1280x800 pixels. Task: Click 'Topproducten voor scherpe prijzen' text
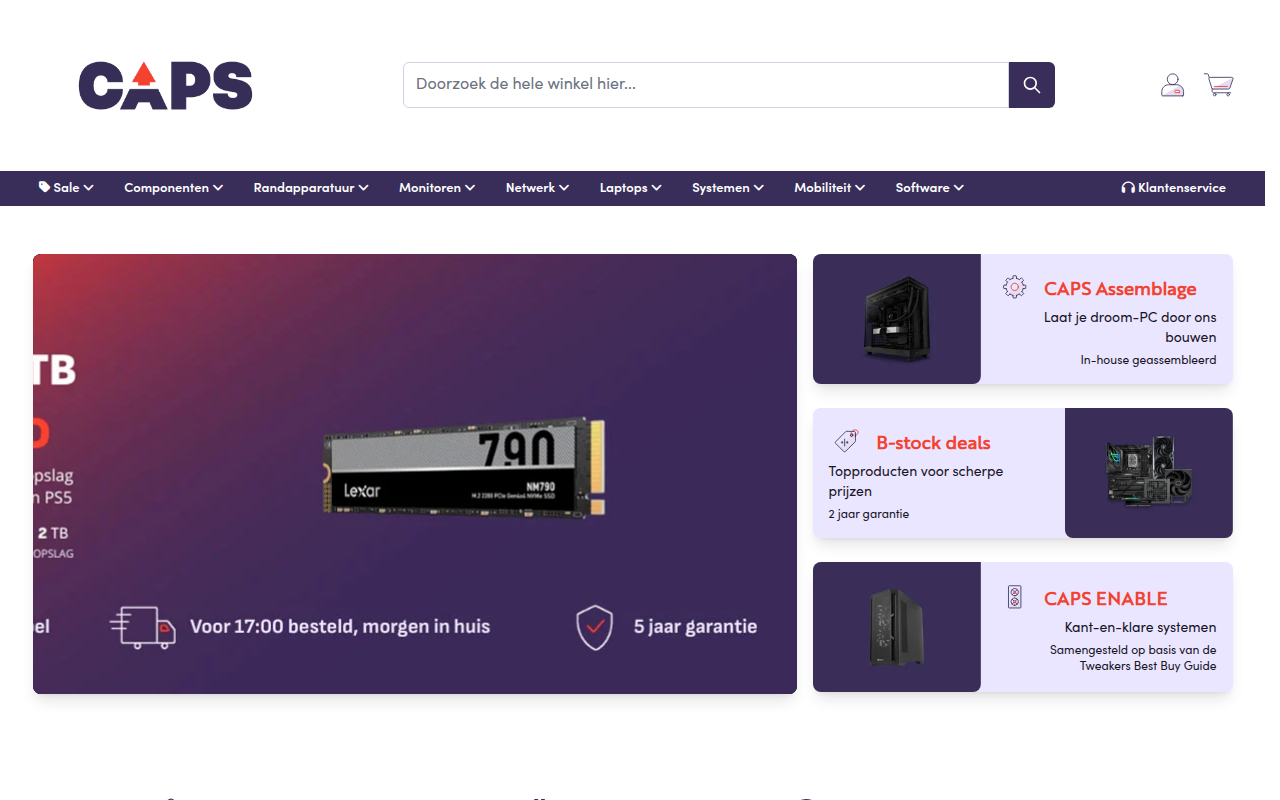[916, 481]
